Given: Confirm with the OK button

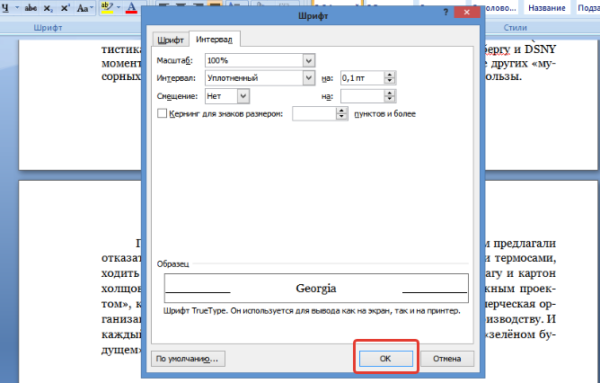Looking at the screenshot, I should tap(385, 359).
